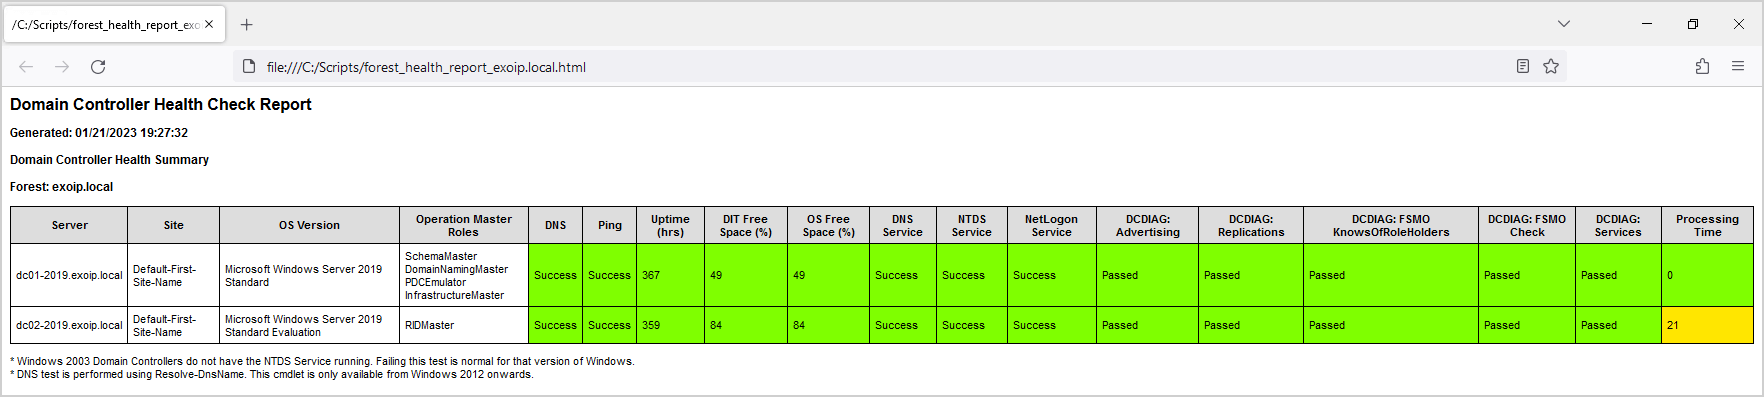Click the Forest: exoip.local text
This screenshot has width=1764, height=397.
61,187
